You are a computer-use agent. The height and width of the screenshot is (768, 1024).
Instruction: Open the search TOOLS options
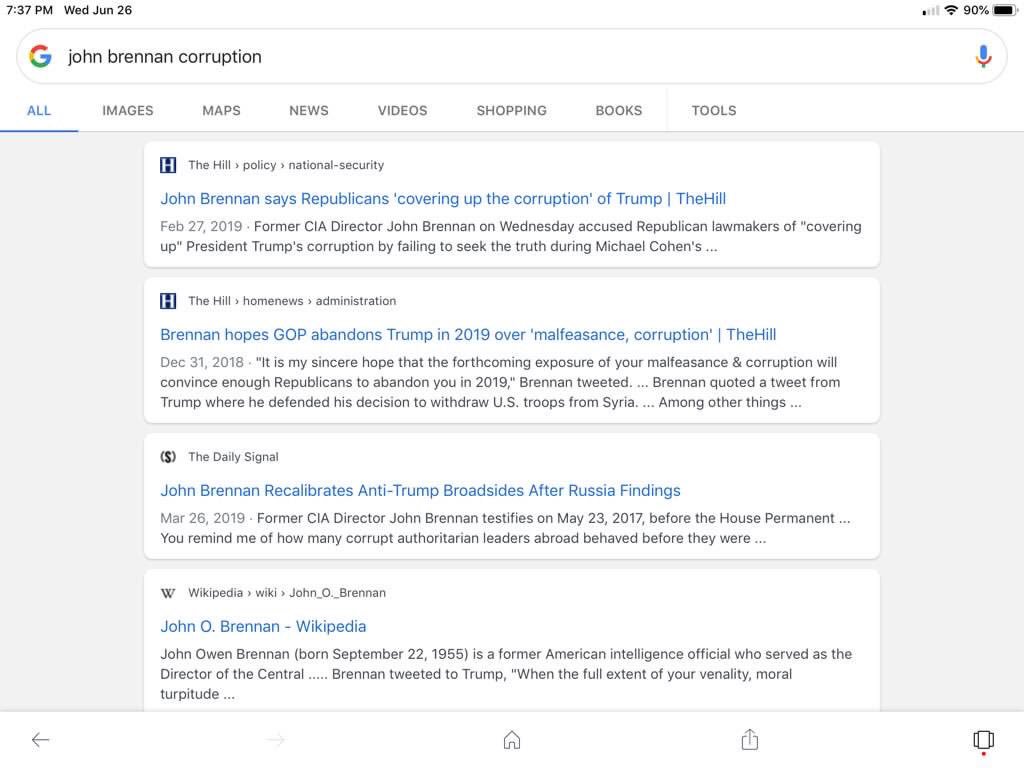714,110
